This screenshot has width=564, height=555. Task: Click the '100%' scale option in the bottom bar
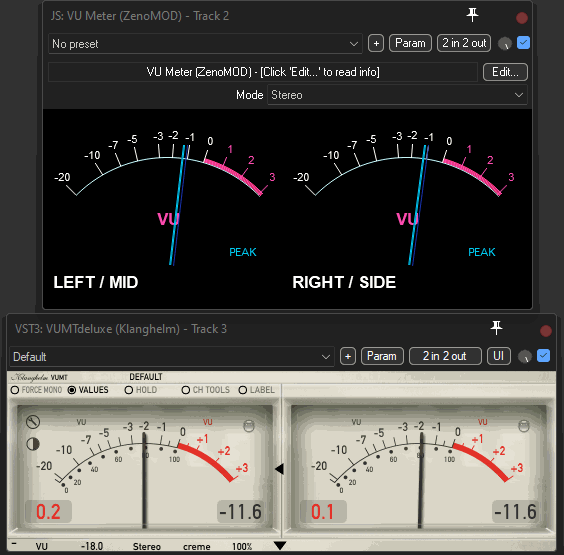242,546
